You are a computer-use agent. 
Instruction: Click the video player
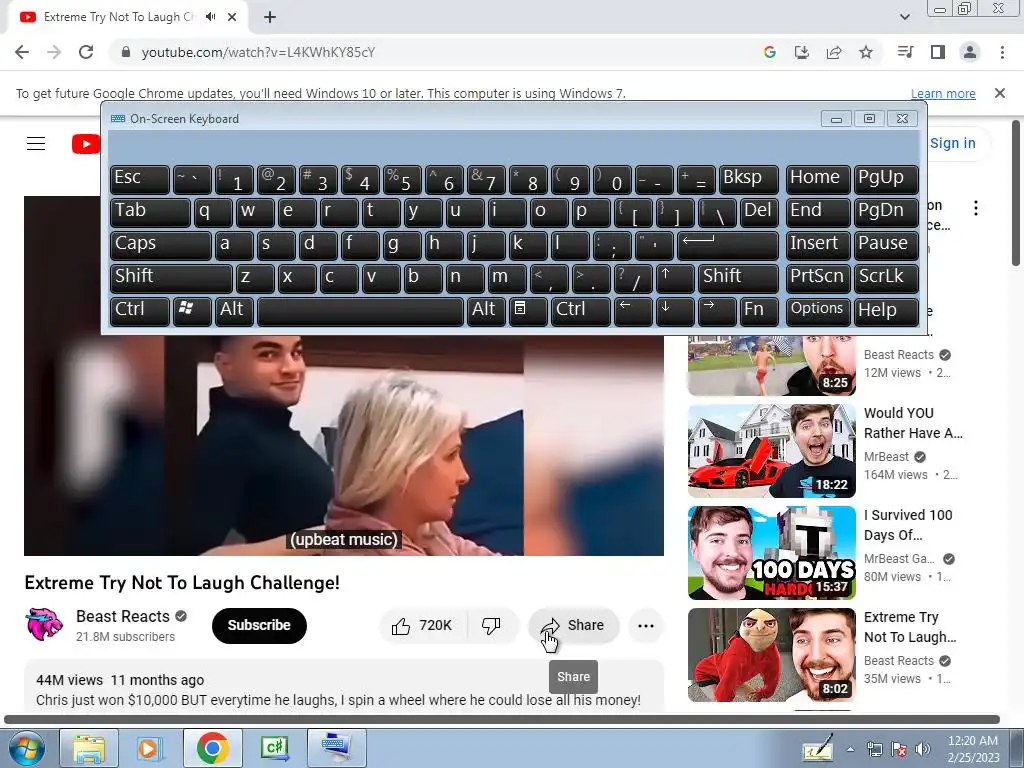coord(344,444)
